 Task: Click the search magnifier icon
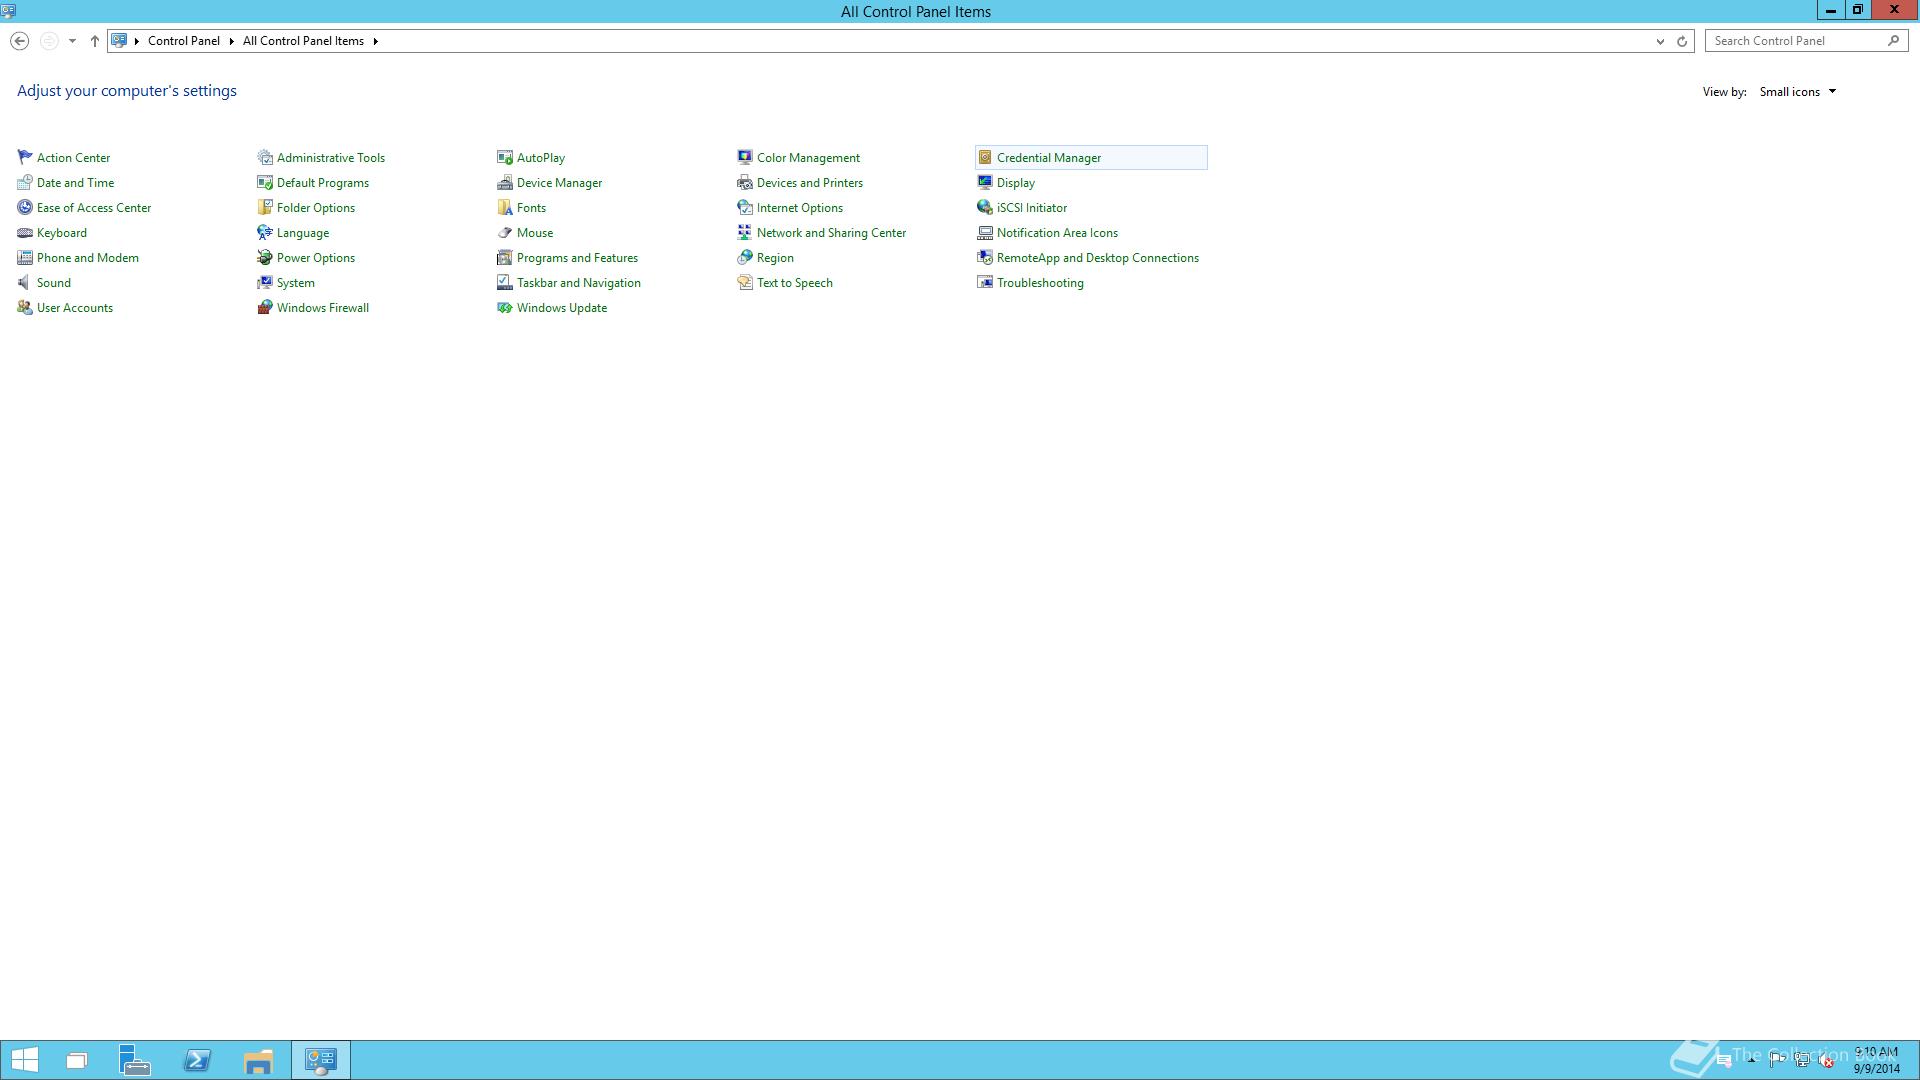(x=1893, y=41)
